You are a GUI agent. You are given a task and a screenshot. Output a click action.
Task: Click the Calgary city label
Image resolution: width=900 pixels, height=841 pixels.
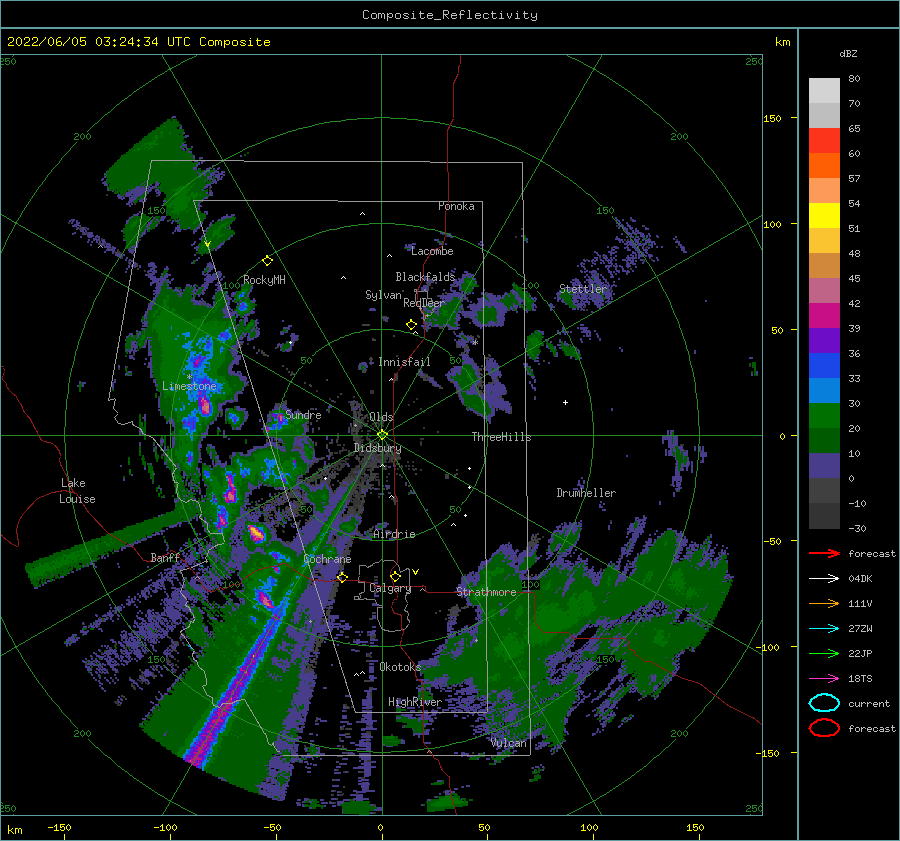tap(390, 588)
